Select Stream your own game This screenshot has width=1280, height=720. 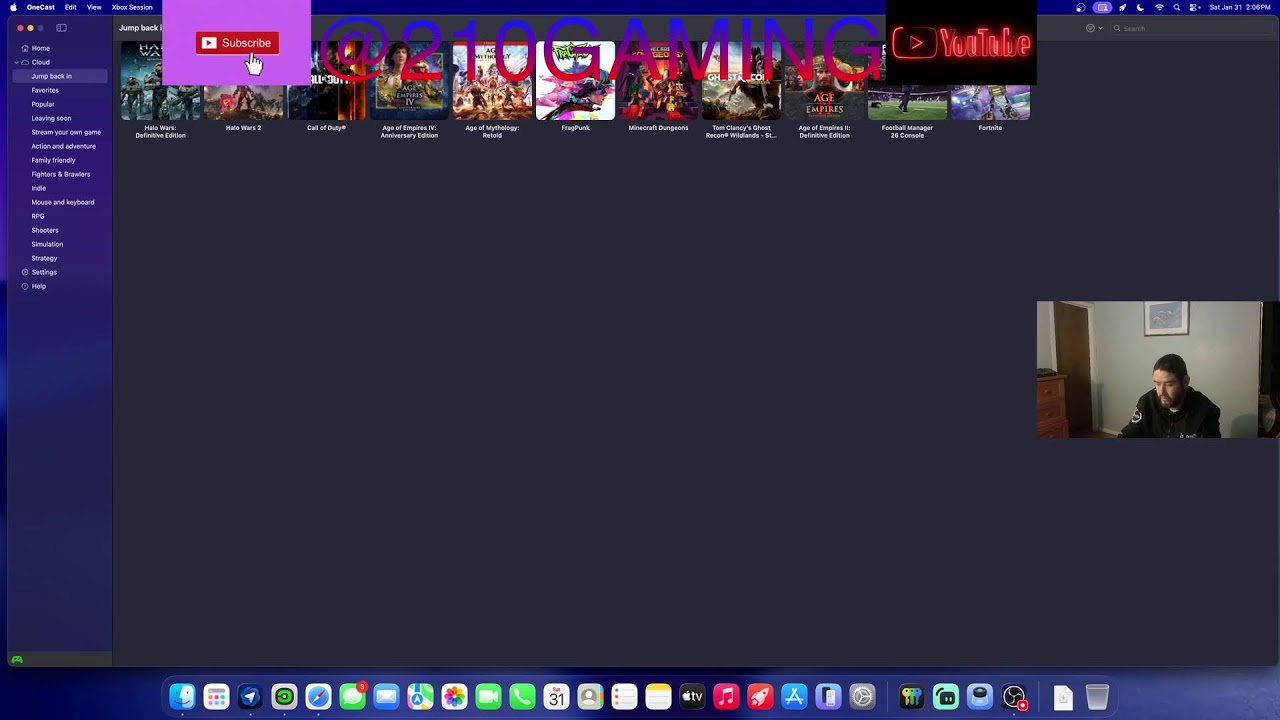(66, 132)
